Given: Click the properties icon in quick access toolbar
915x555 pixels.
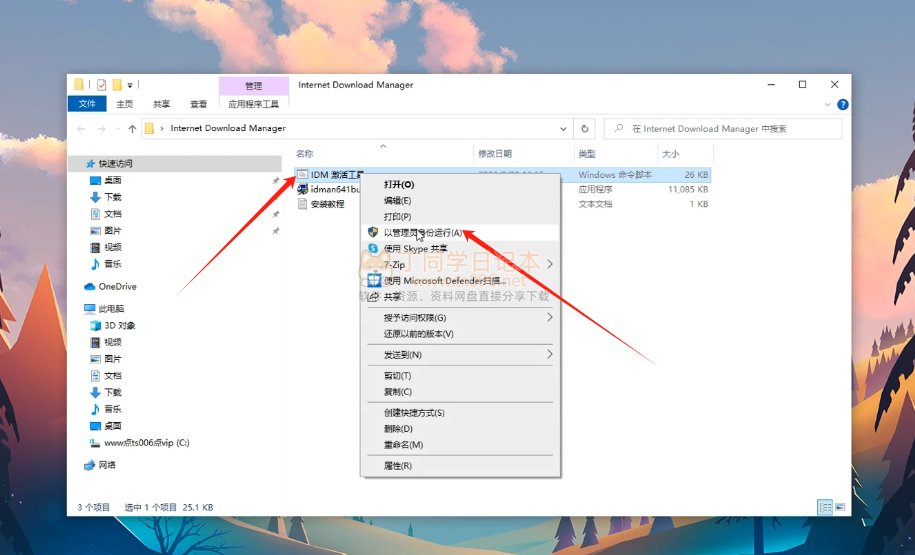Looking at the screenshot, I should click(102, 85).
